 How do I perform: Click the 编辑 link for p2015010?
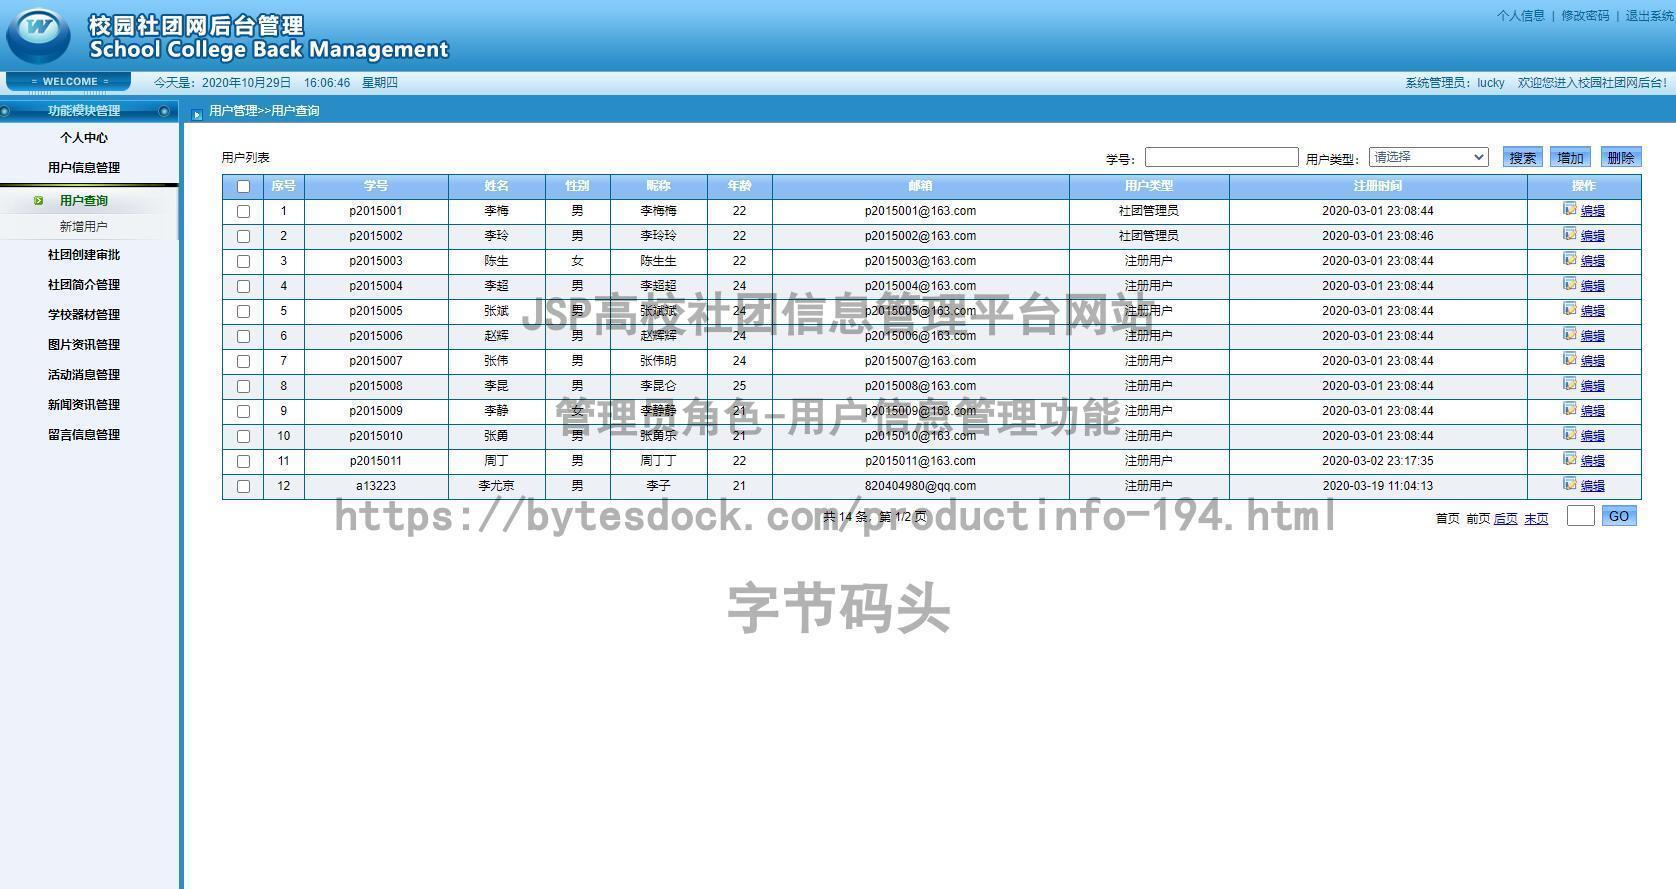pyautogui.click(x=1592, y=436)
